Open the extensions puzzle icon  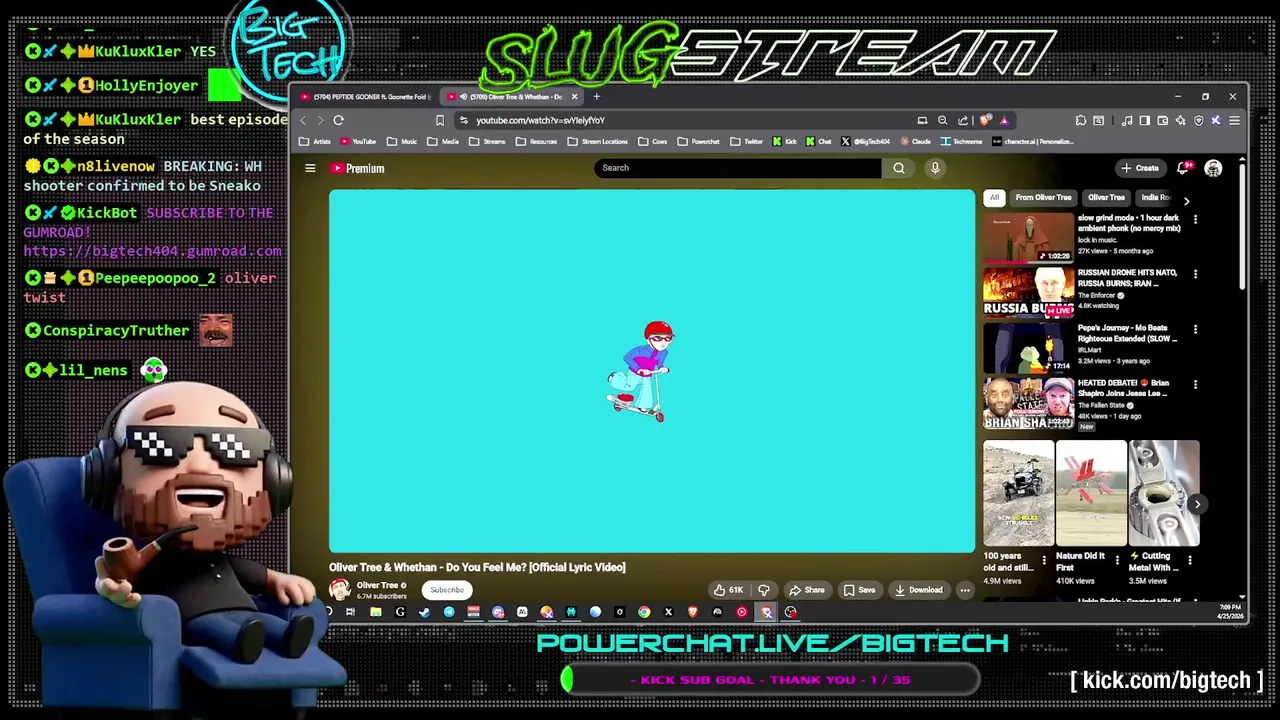[1081, 120]
